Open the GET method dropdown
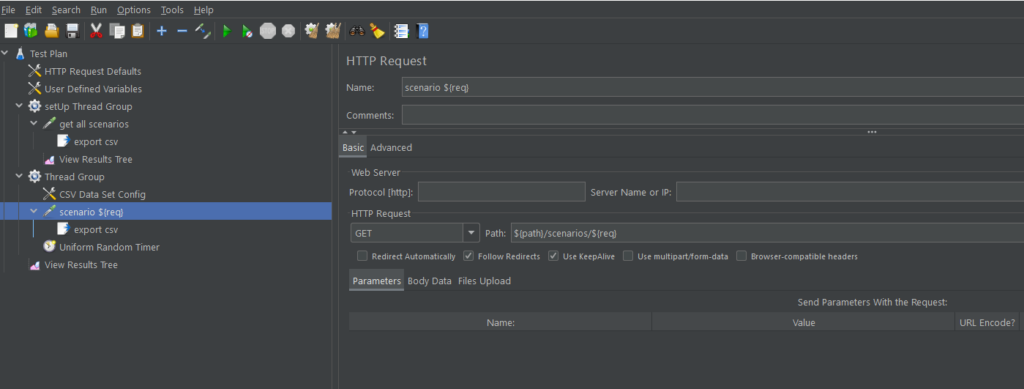 (471, 232)
